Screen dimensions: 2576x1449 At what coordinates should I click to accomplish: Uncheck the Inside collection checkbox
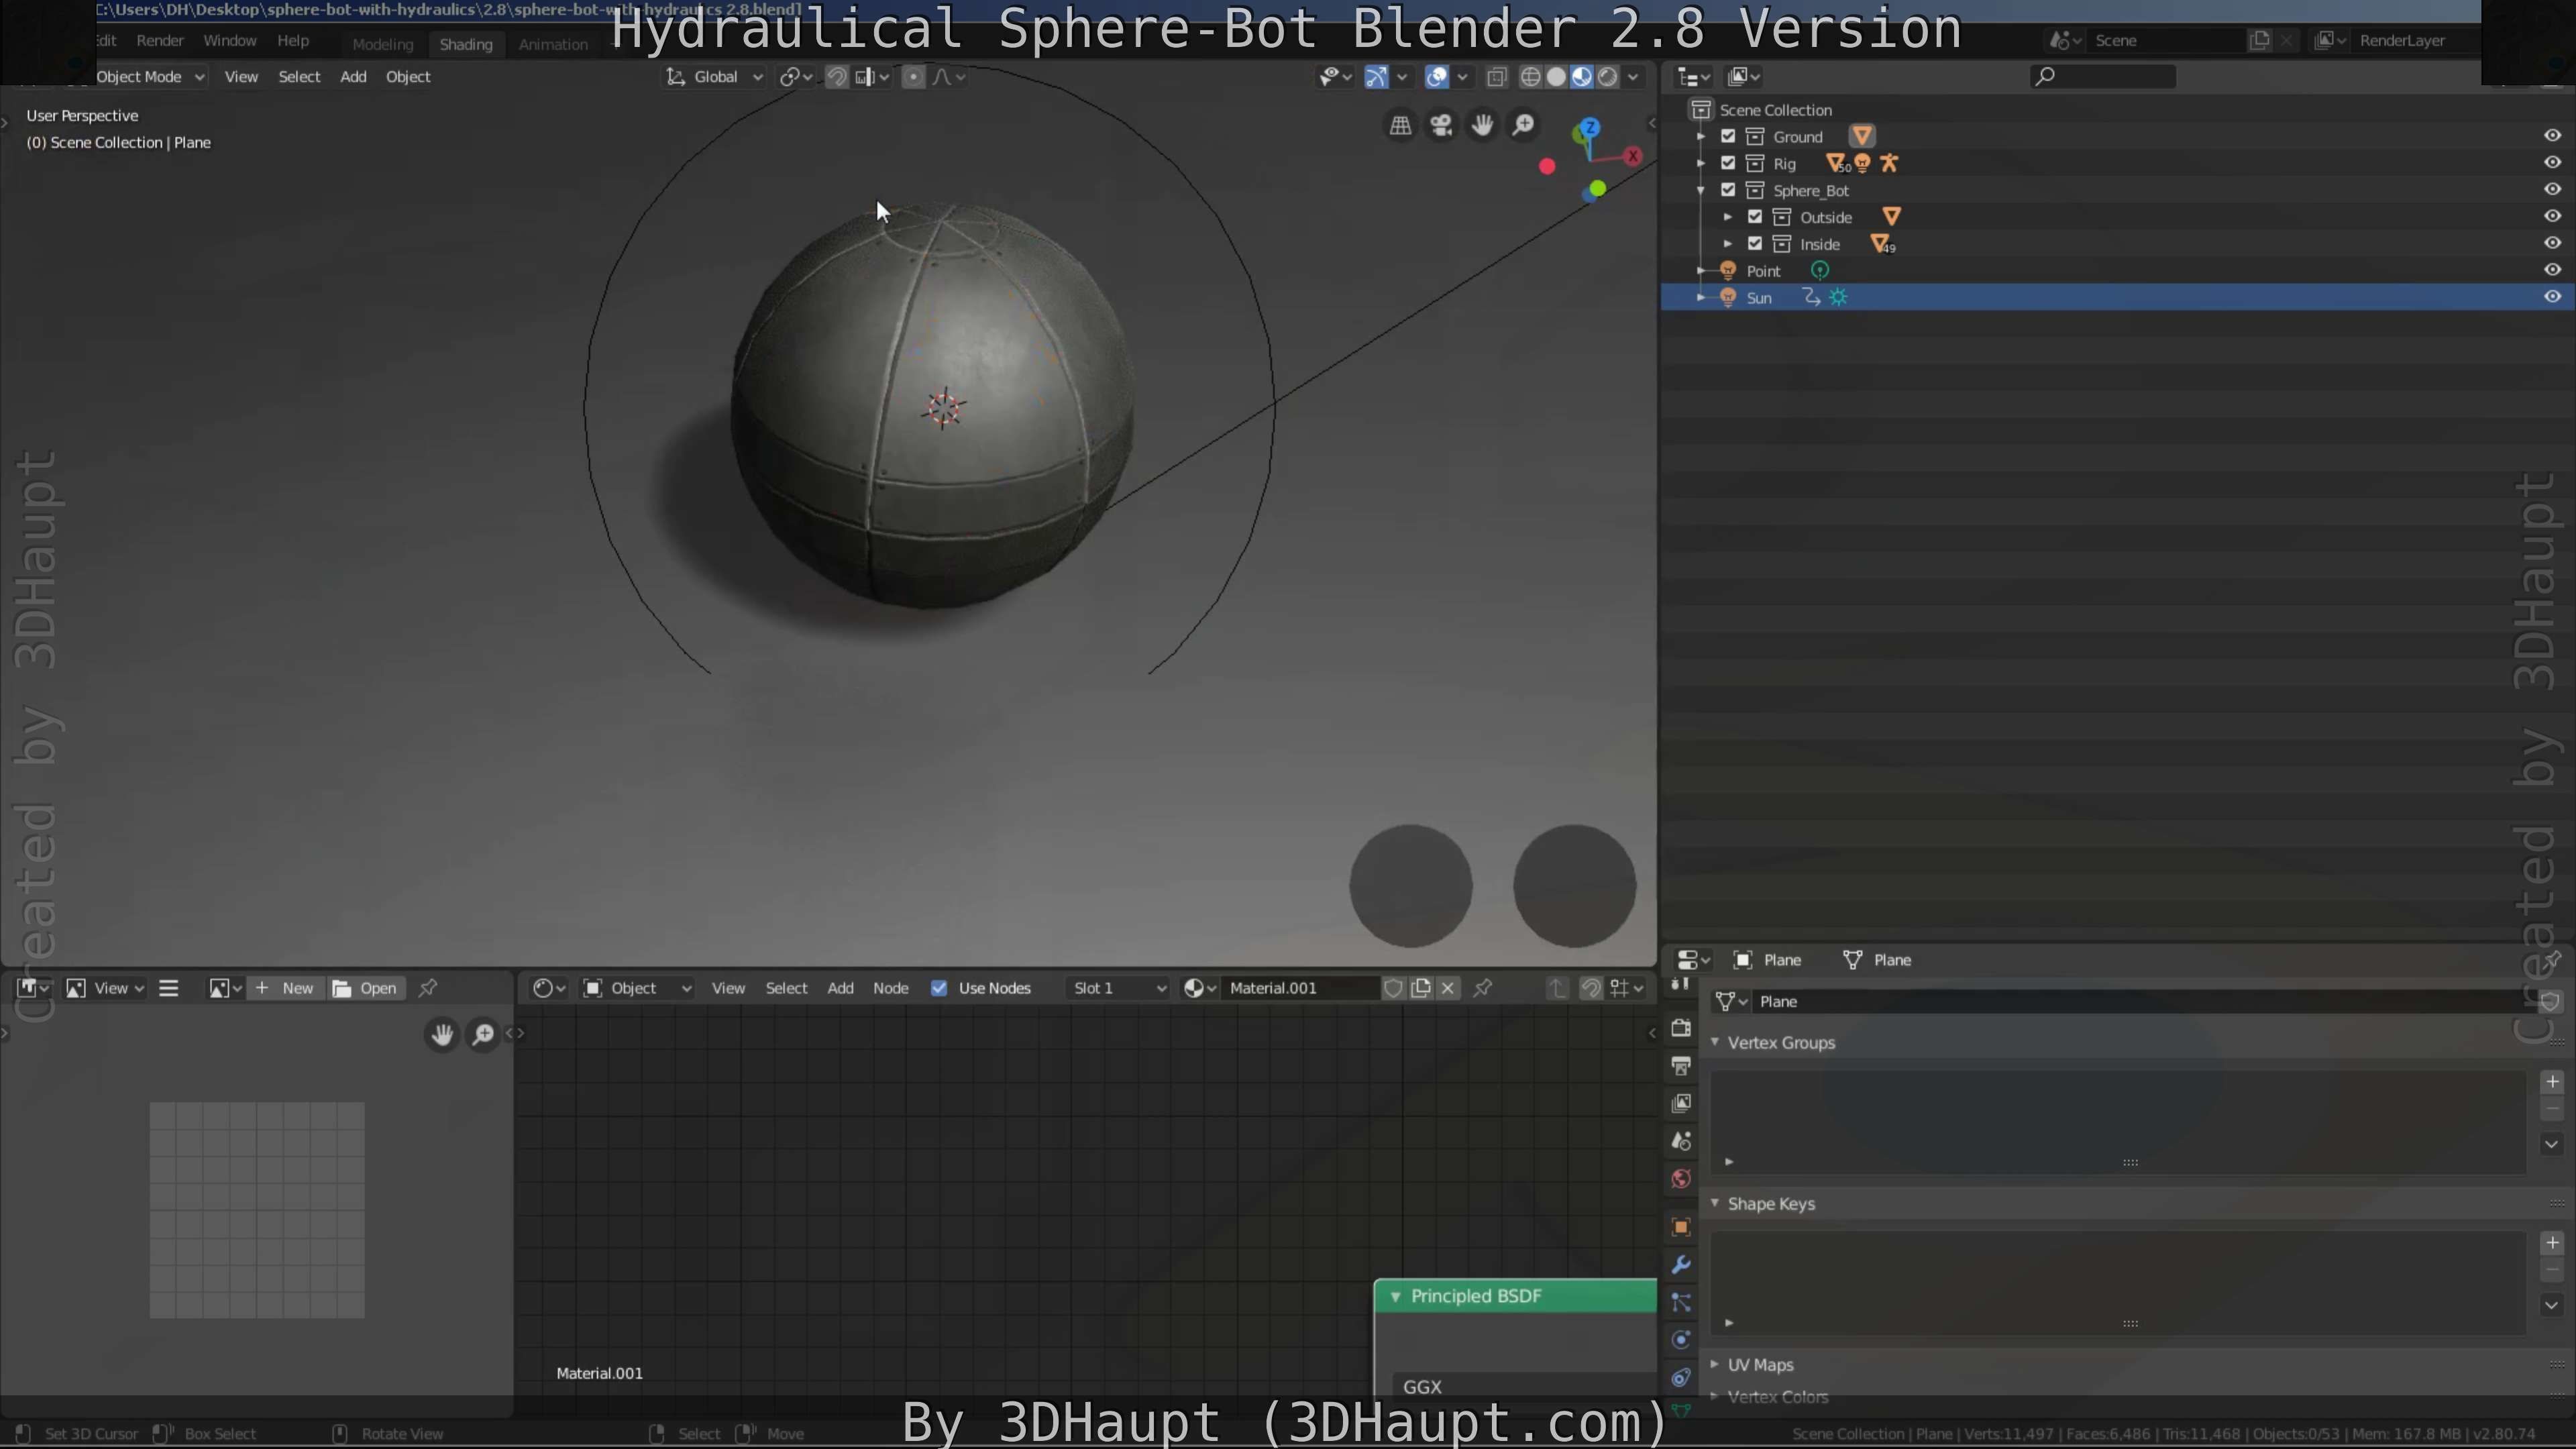point(1755,244)
